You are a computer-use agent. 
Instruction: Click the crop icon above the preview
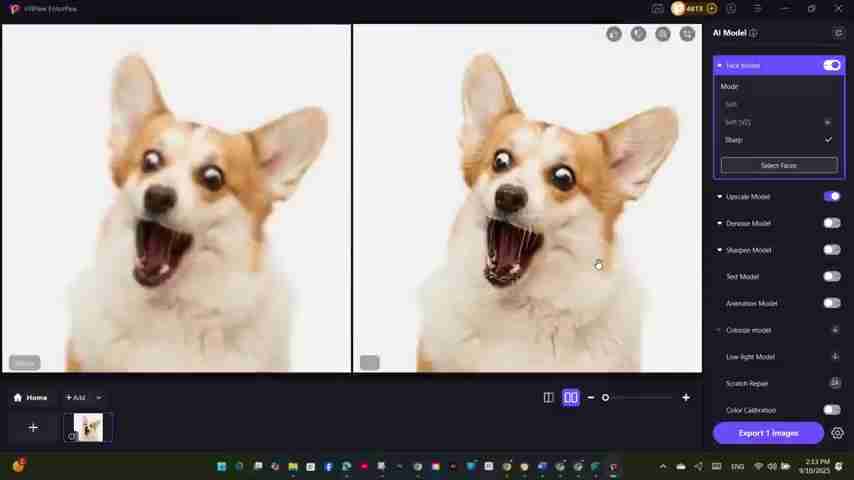pyautogui.click(x=687, y=34)
